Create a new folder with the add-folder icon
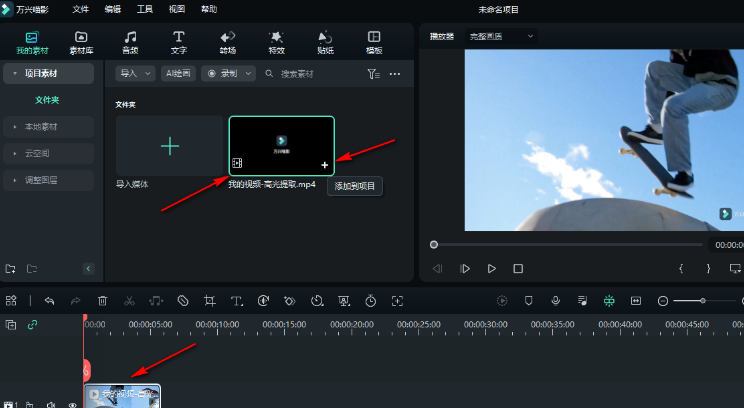The width and height of the screenshot is (744, 408). tap(10, 269)
